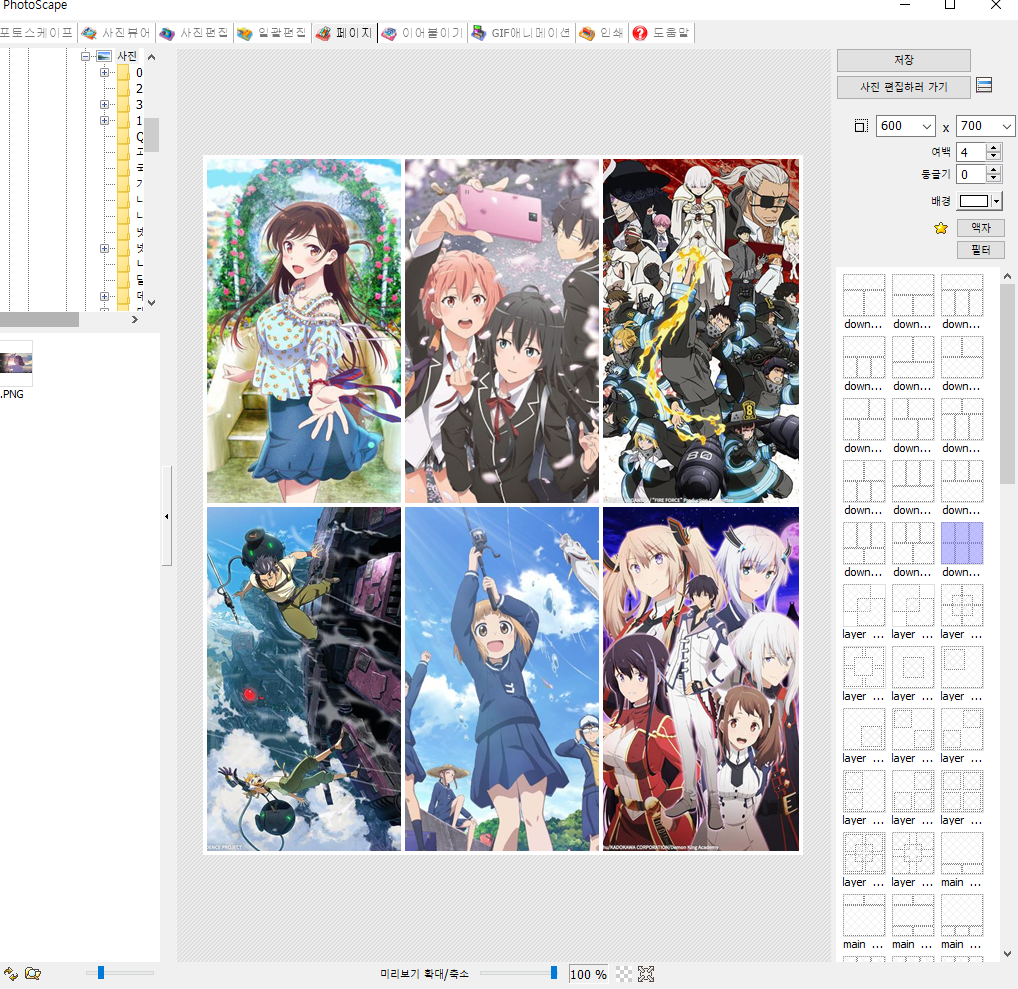Click the climbing characters collage cell

pyautogui.click(x=304, y=679)
